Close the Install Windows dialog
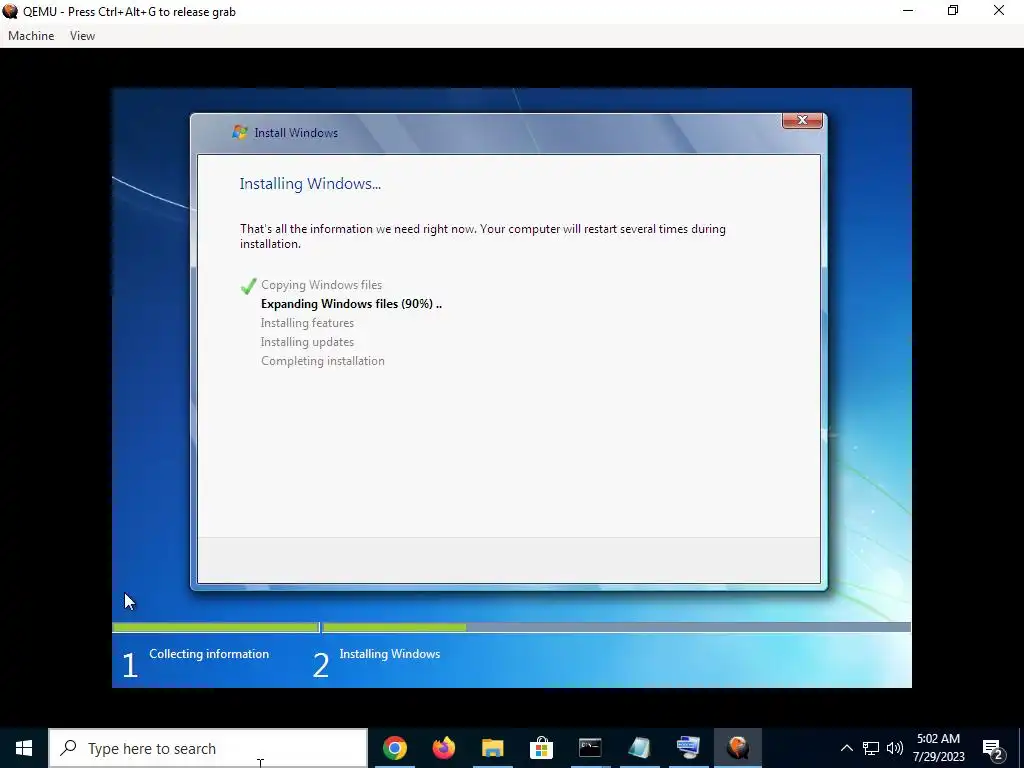Image resolution: width=1024 pixels, height=768 pixels. pyautogui.click(x=802, y=120)
